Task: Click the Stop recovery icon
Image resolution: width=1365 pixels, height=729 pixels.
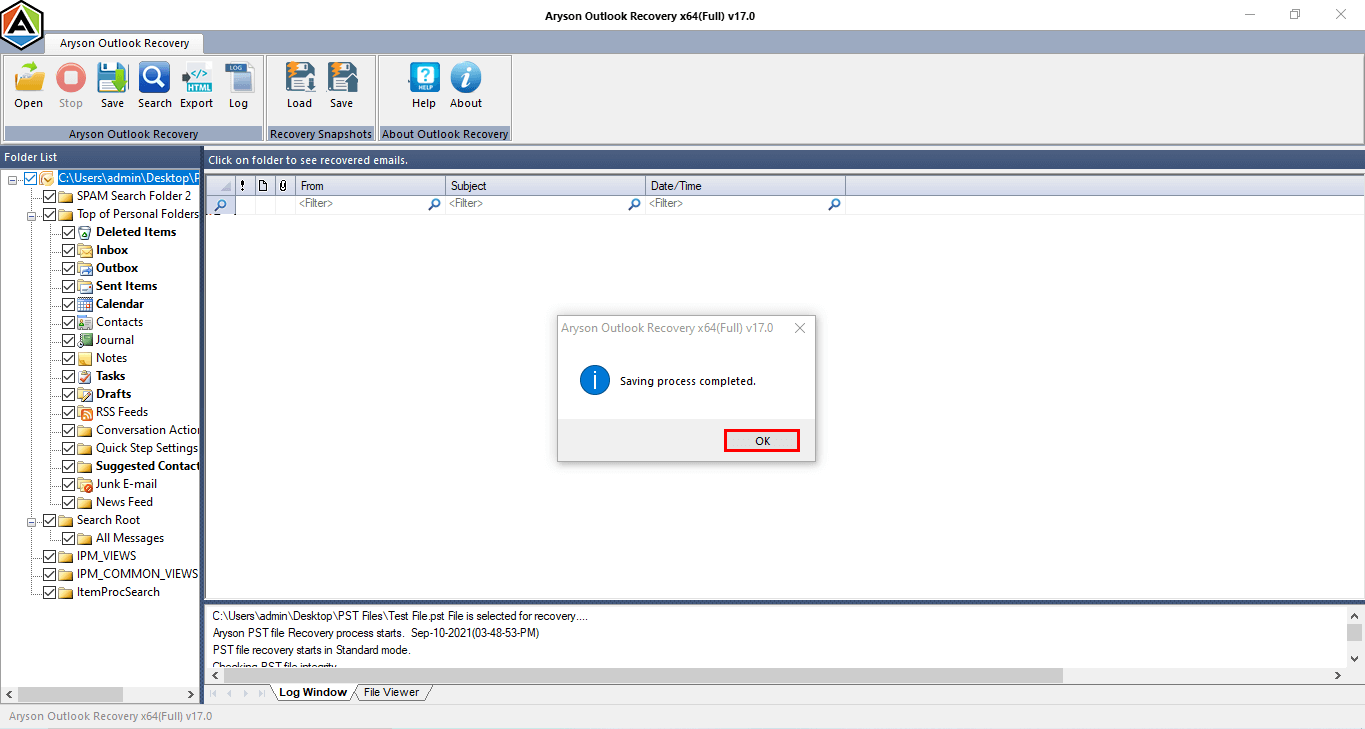Action: 71,85
